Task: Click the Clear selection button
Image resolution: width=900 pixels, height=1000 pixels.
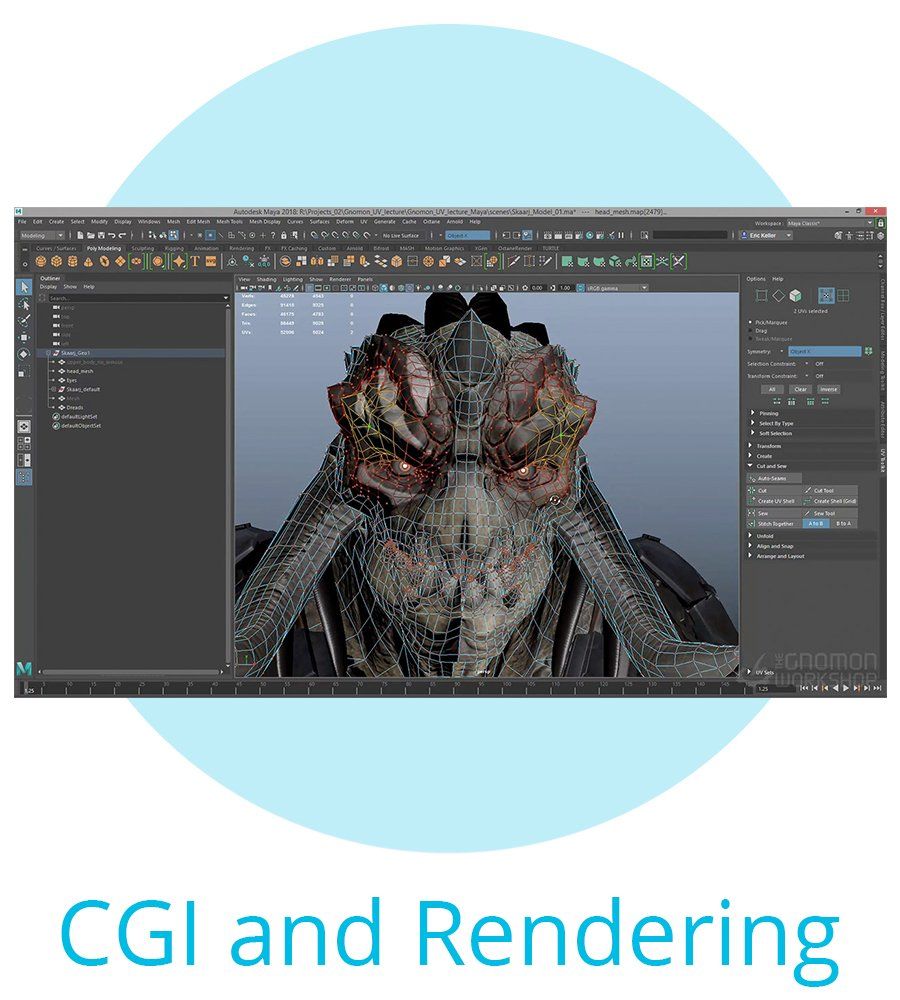Action: pyautogui.click(x=800, y=389)
